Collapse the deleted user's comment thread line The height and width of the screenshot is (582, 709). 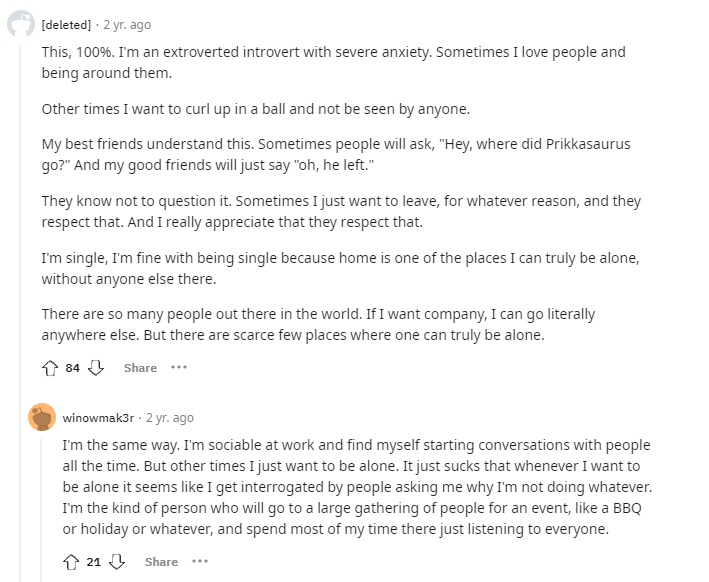(21, 300)
